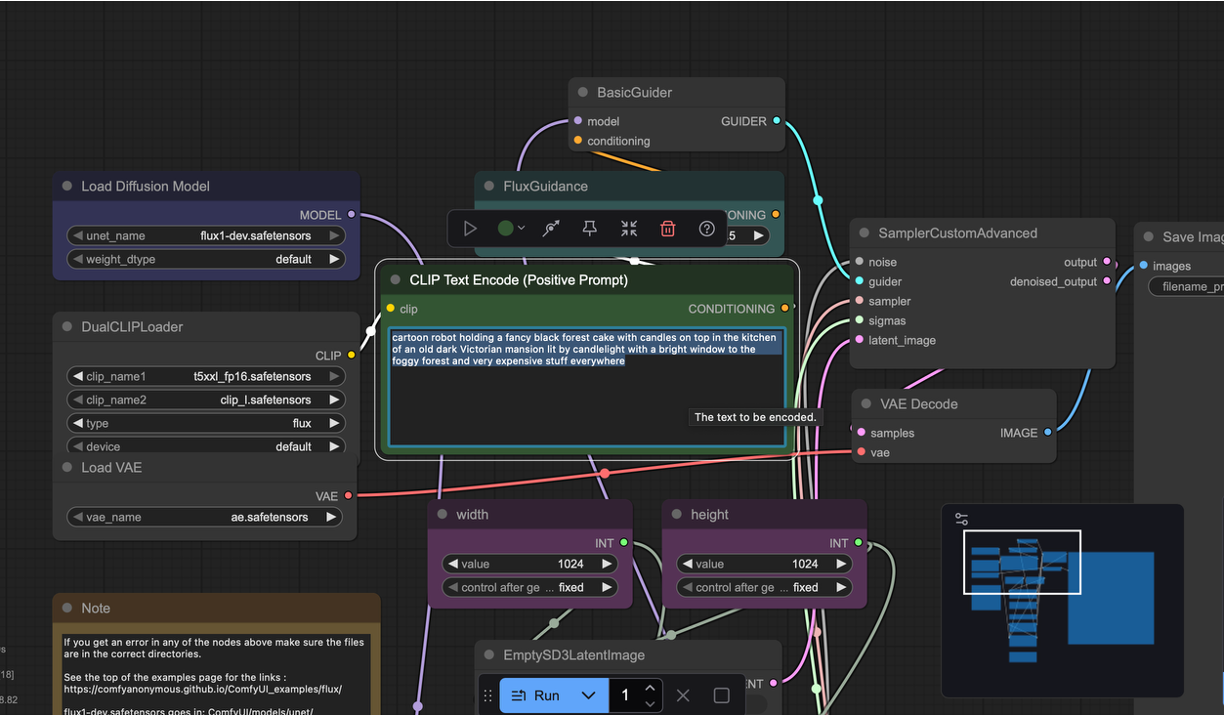Image resolution: width=1224 pixels, height=716 pixels.
Task: Collapse the SamplerCustomAdvanced node via title dot
Action: tap(864, 233)
